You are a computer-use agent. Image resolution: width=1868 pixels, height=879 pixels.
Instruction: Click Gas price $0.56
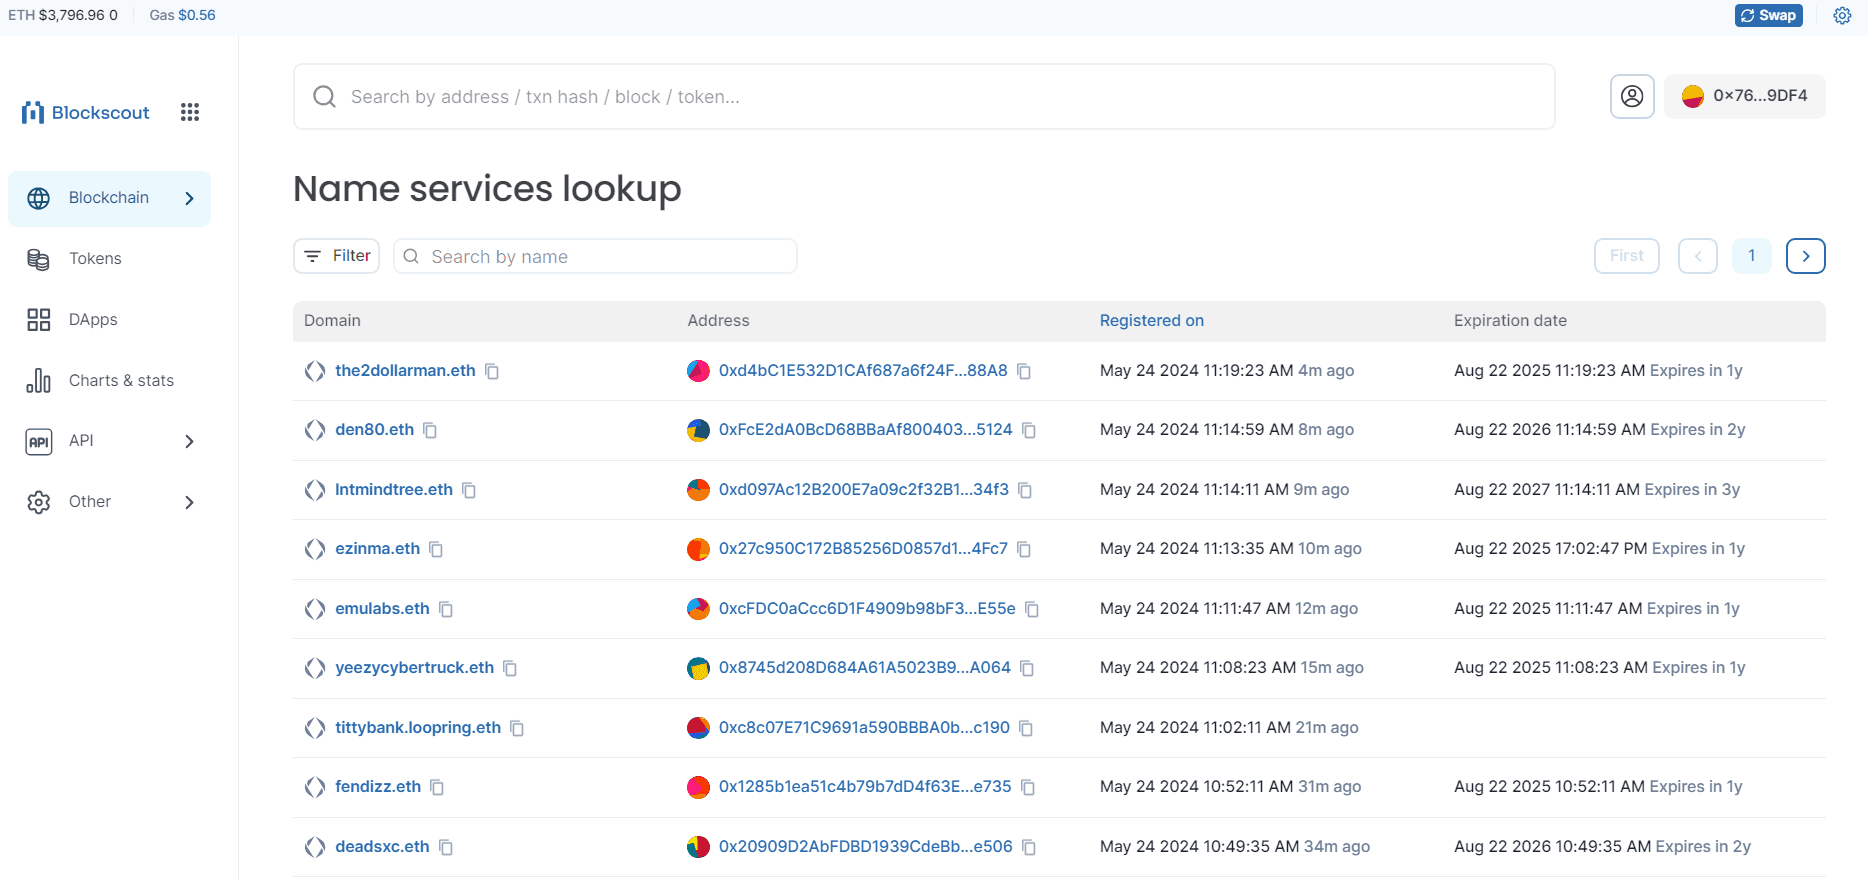(x=182, y=15)
